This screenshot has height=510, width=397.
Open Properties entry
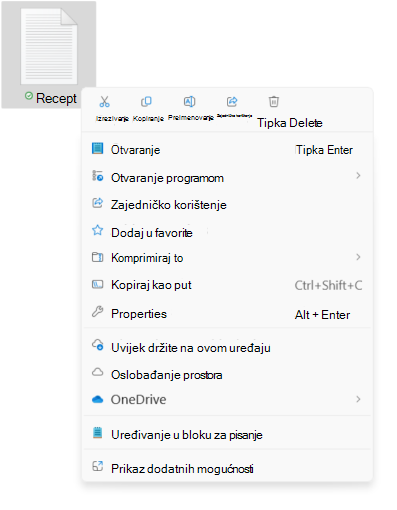[227, 314]
